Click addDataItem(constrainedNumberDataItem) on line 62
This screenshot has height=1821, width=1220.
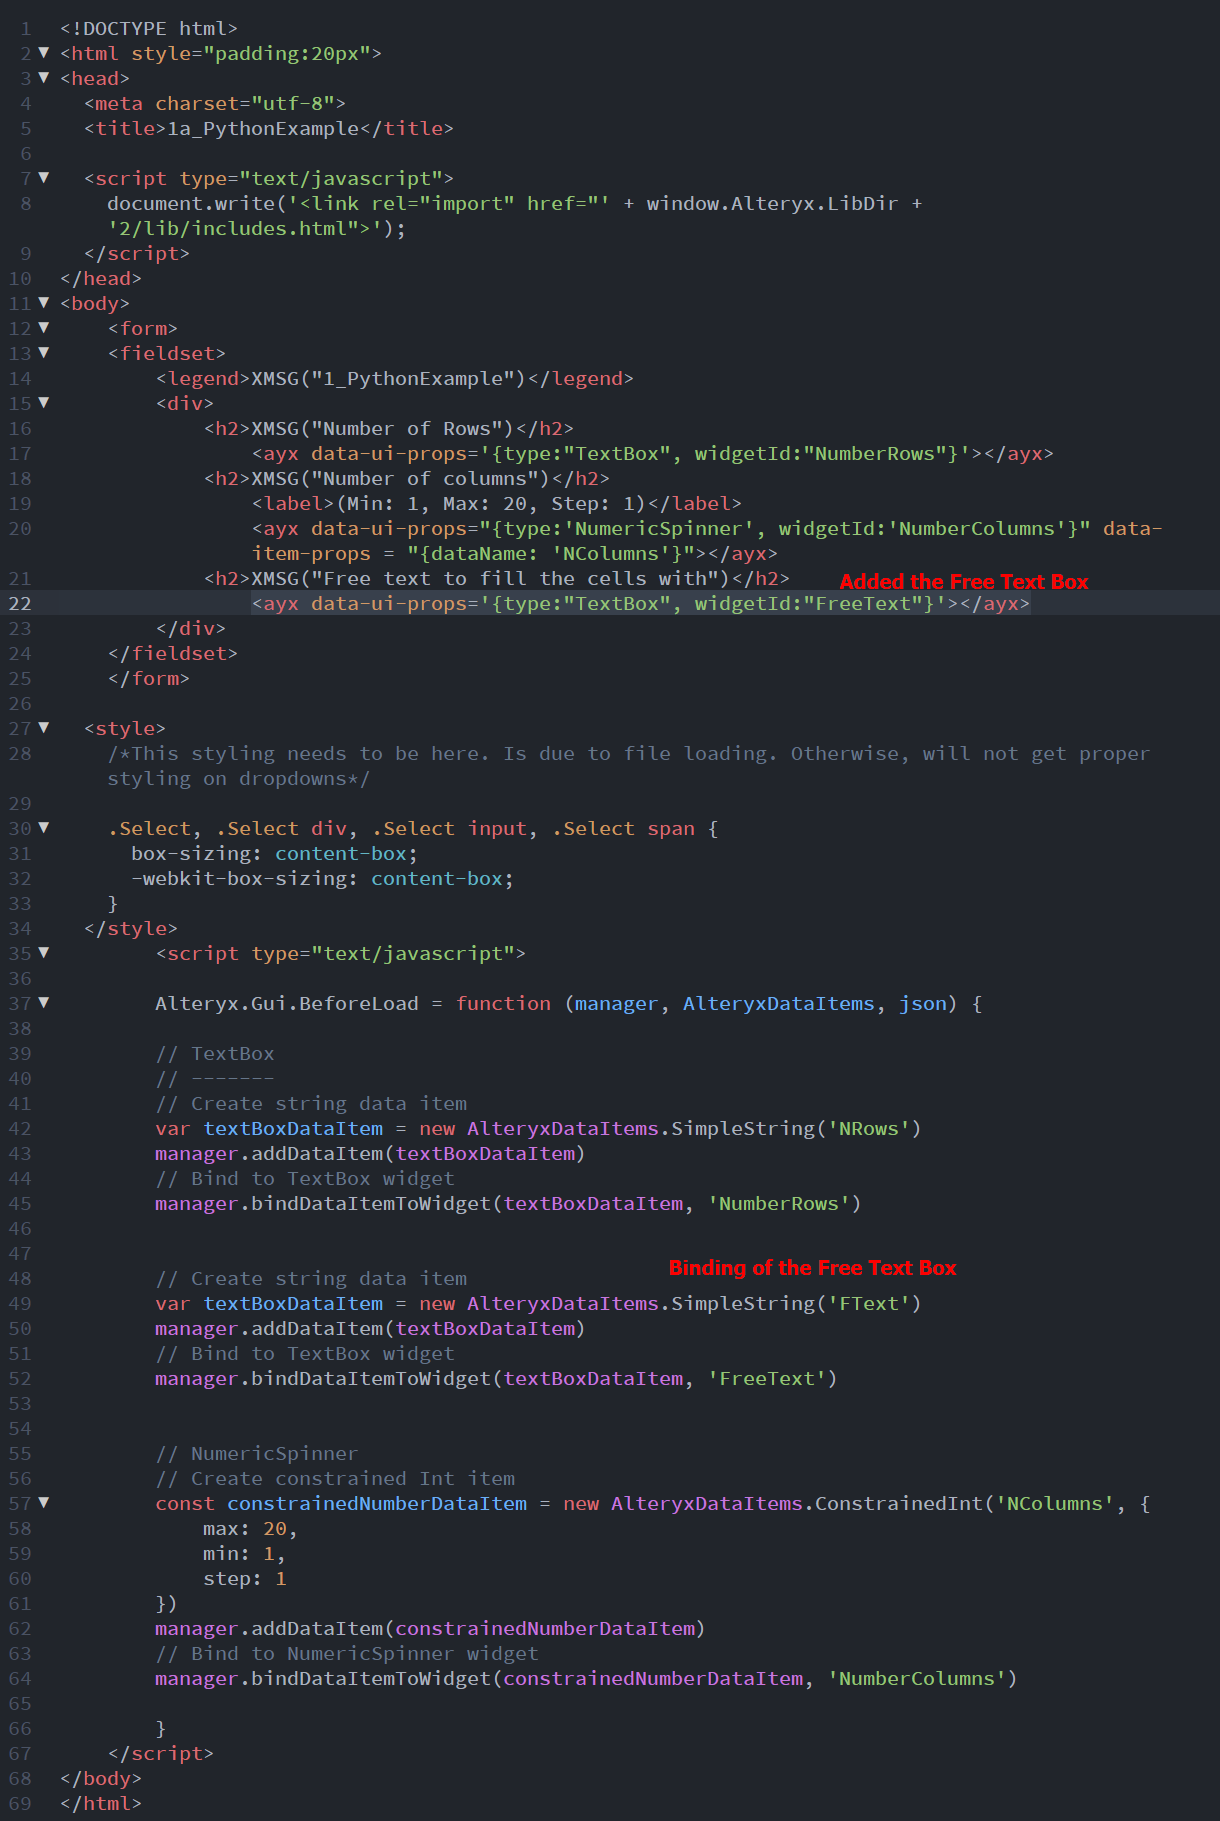point(479,1628)
